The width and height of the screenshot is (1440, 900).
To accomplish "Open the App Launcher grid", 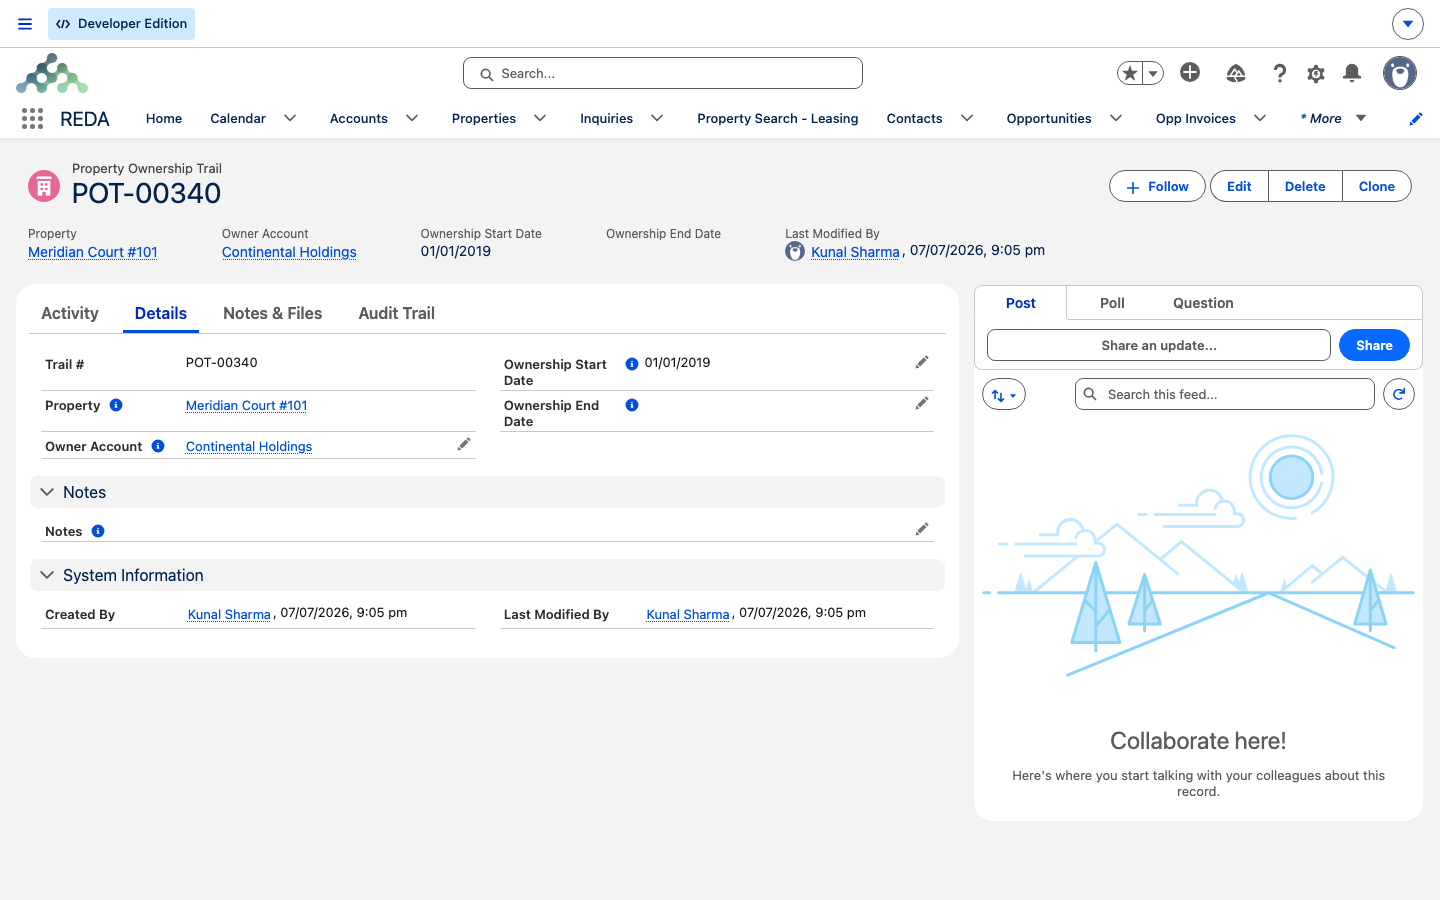I will [x=32, y=118].
